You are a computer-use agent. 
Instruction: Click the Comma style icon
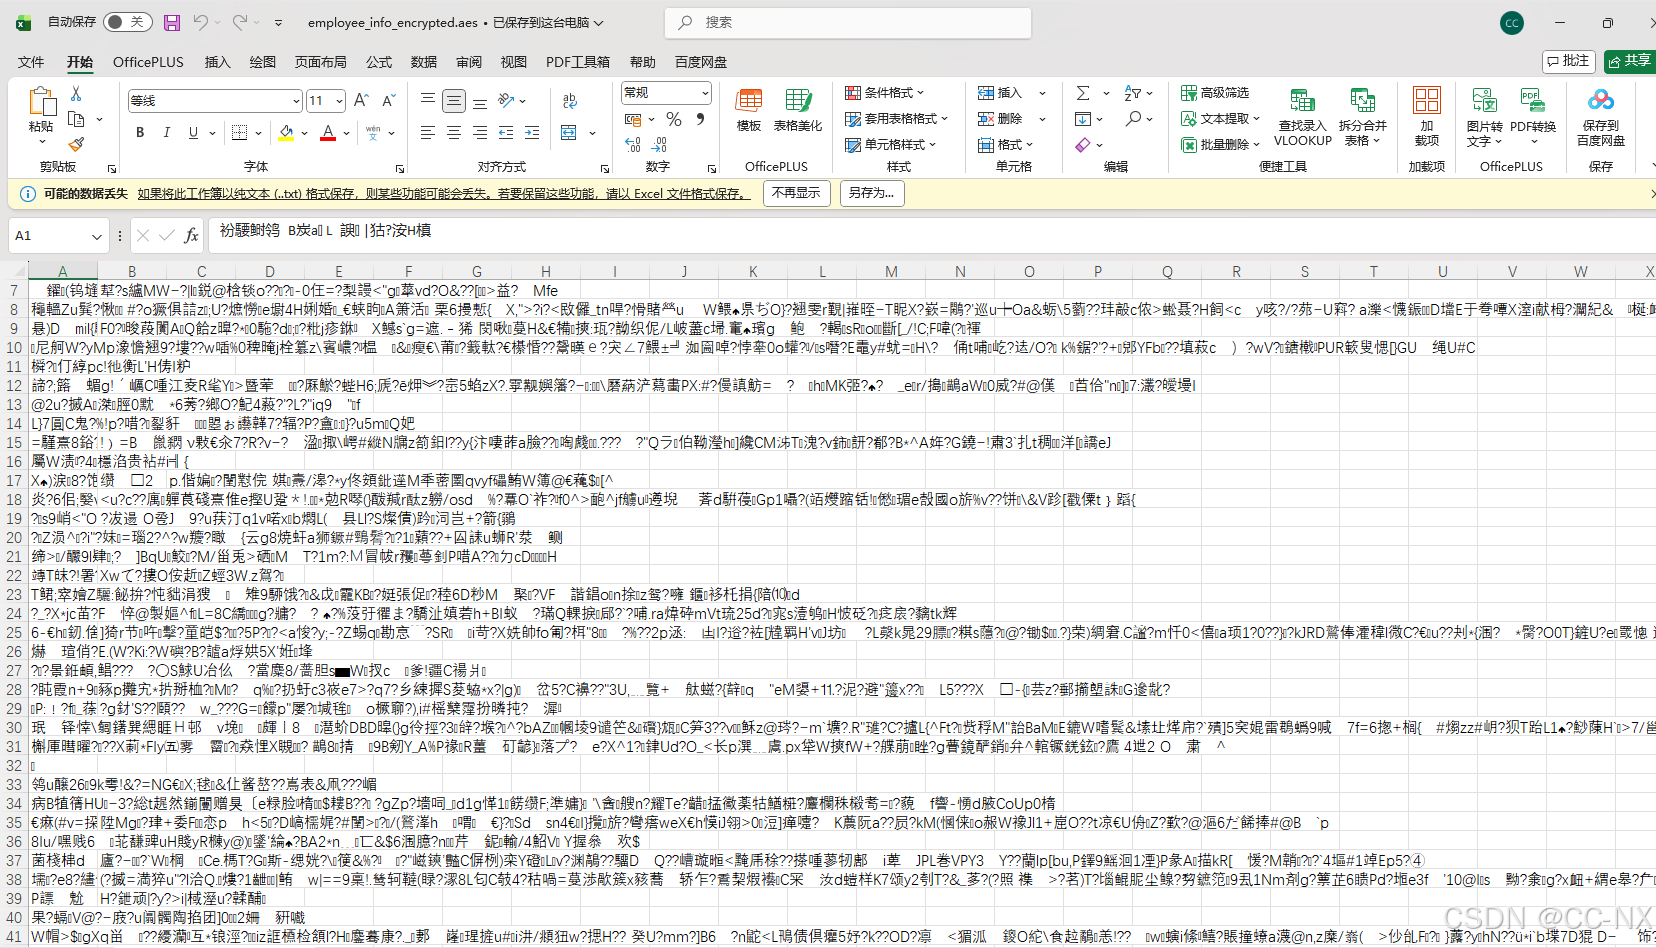(x=700, y=119)
